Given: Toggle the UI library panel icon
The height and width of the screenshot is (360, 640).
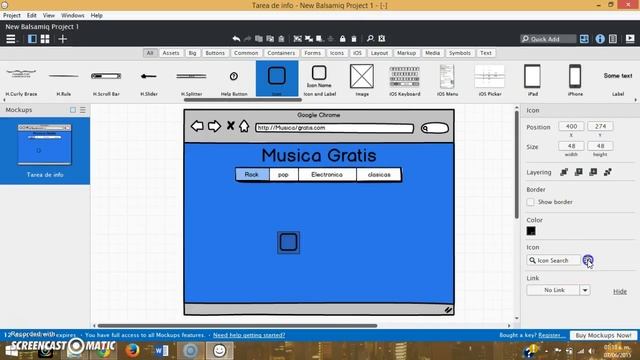Looking at the screenshot, I should click(x=584, y=39).
